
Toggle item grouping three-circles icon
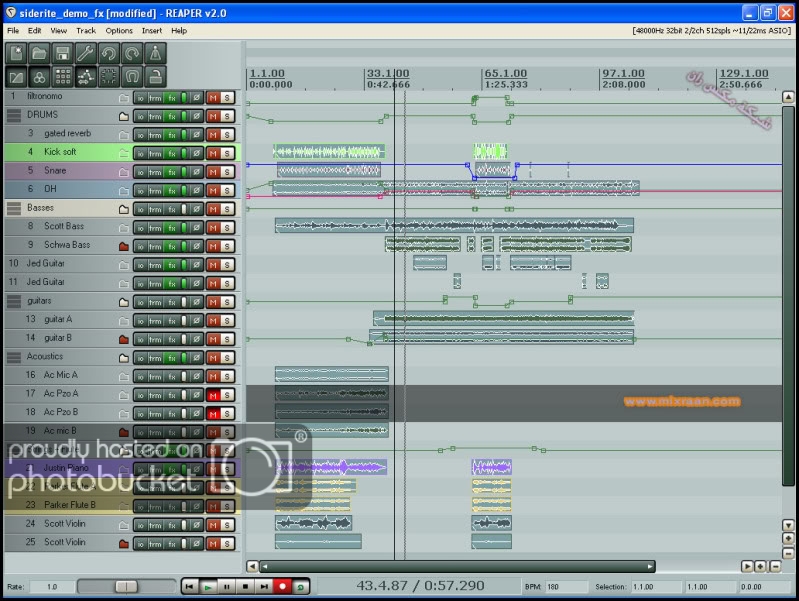pyautogui.click(x=39, y=76)
